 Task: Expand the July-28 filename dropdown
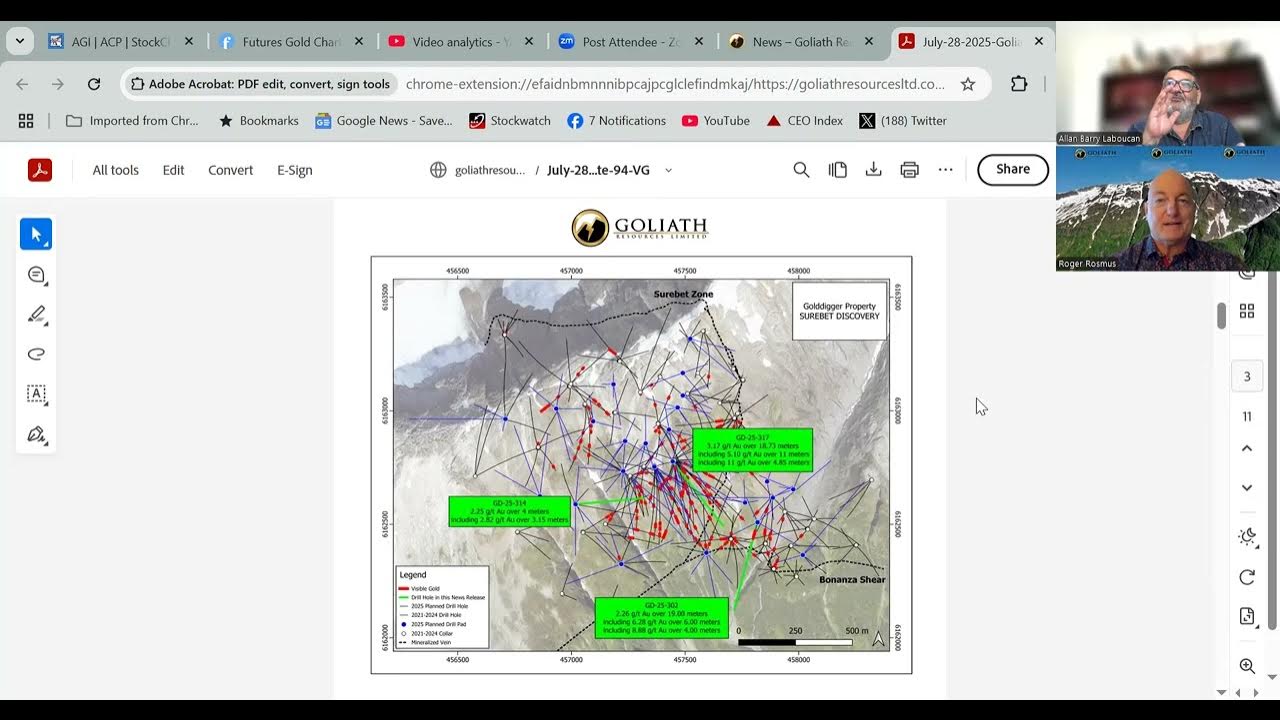point(668,170)
